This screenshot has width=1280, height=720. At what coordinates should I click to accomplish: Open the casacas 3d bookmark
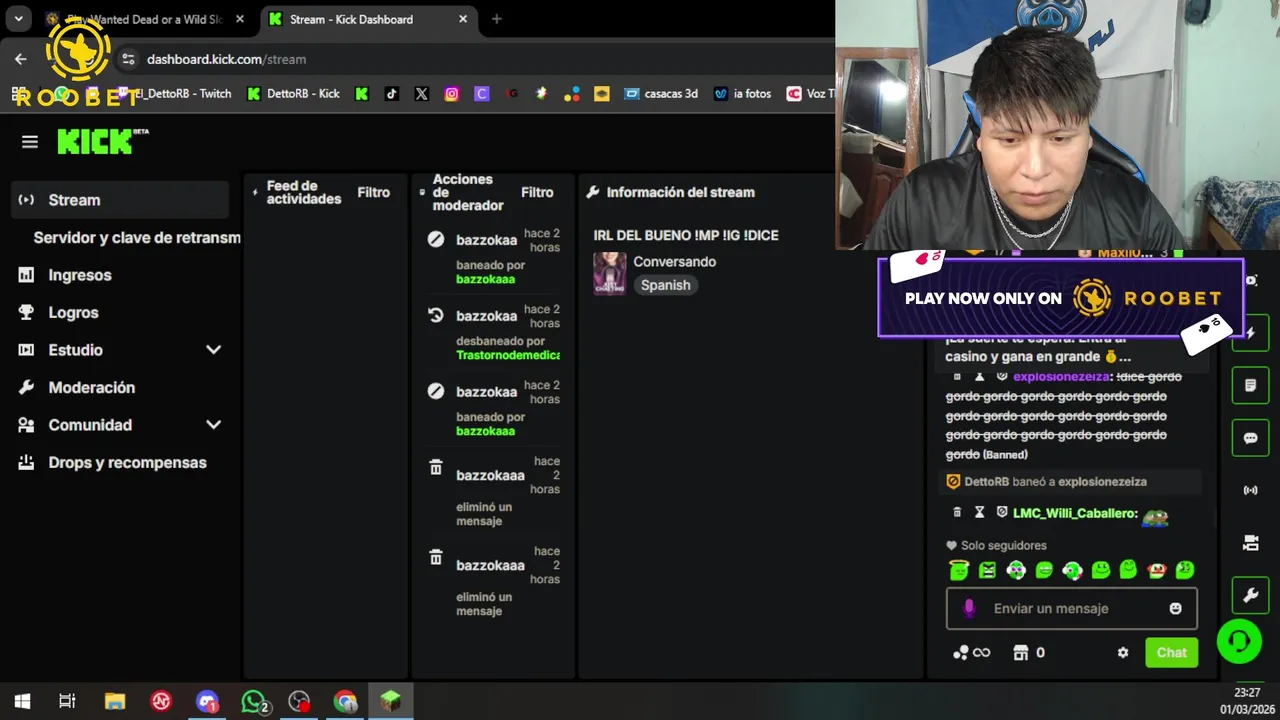(x=661, y=93)
